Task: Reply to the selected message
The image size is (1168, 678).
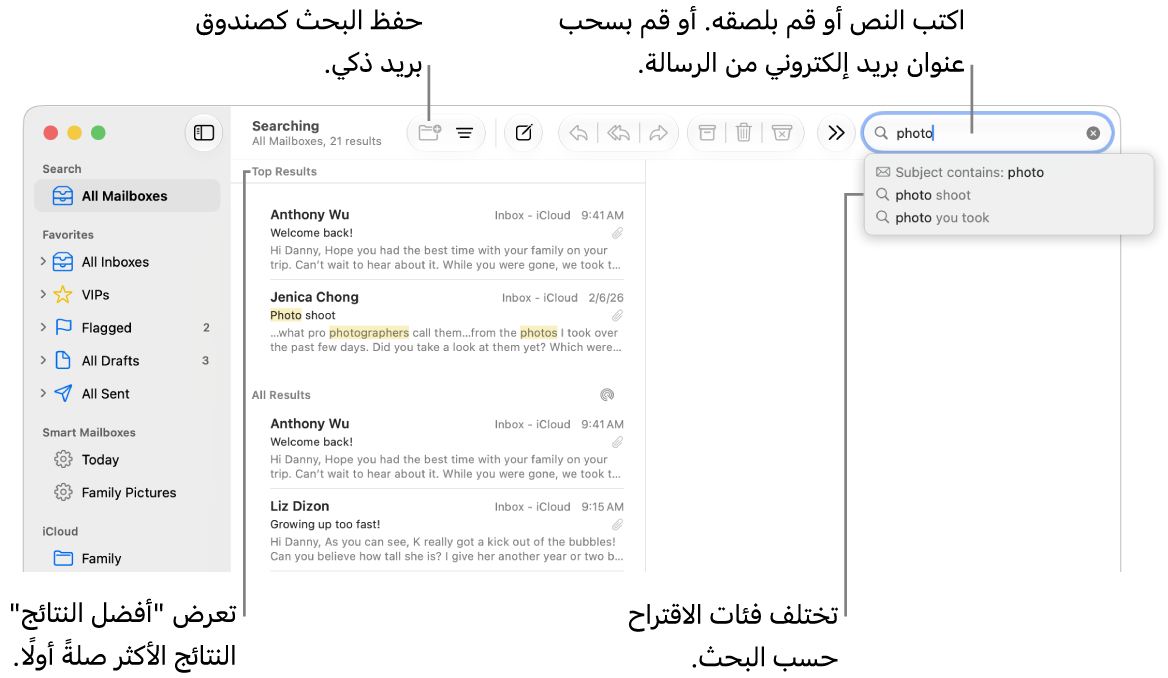Action: pyautogui.click(x=579, y=133)
